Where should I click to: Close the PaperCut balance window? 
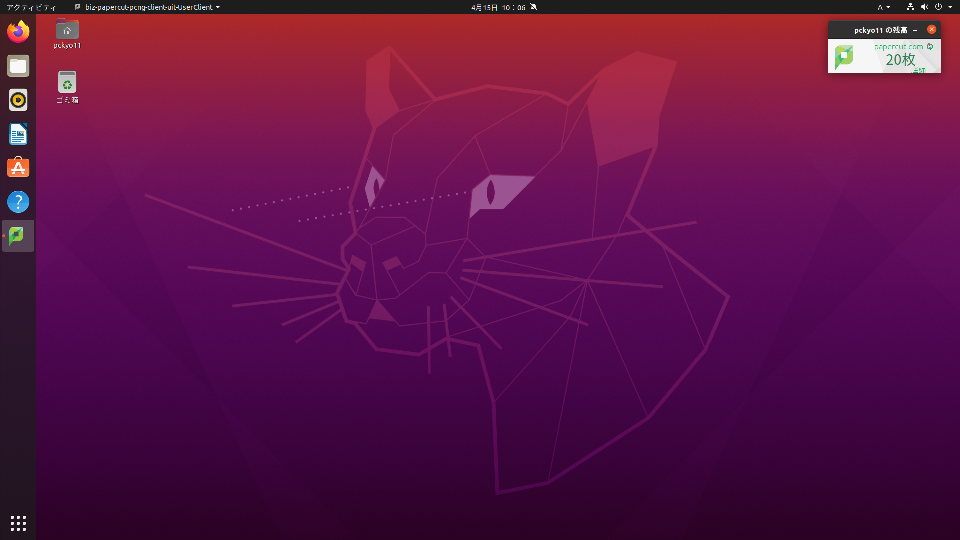coord(931,29)
